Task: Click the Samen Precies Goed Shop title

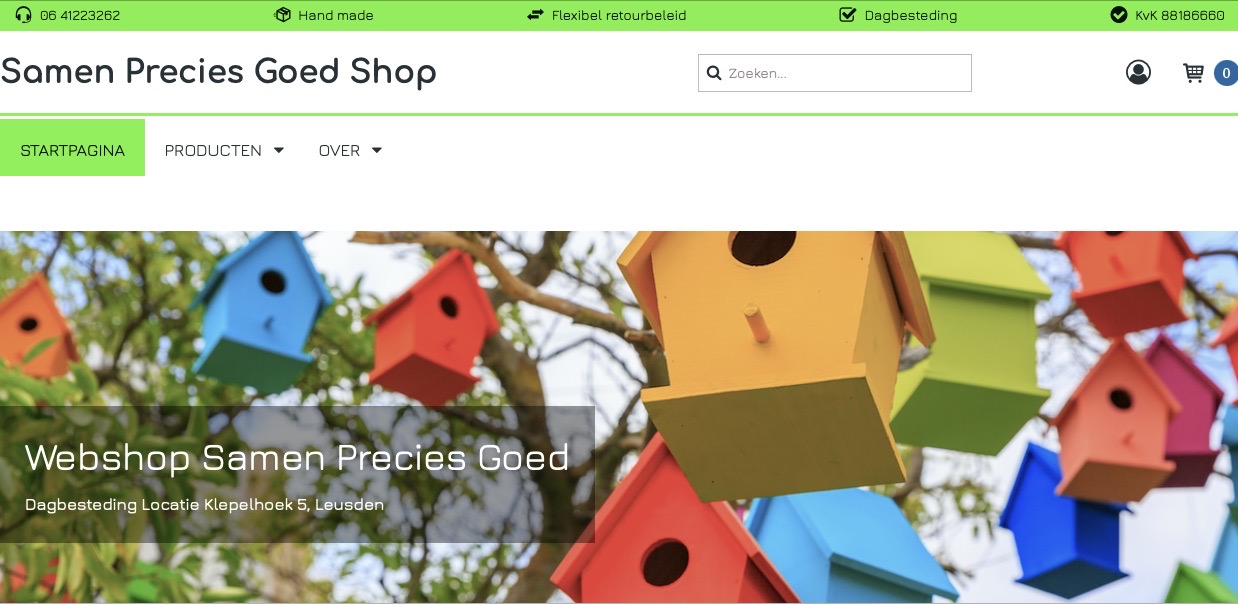Action: (x=218, y=72)
